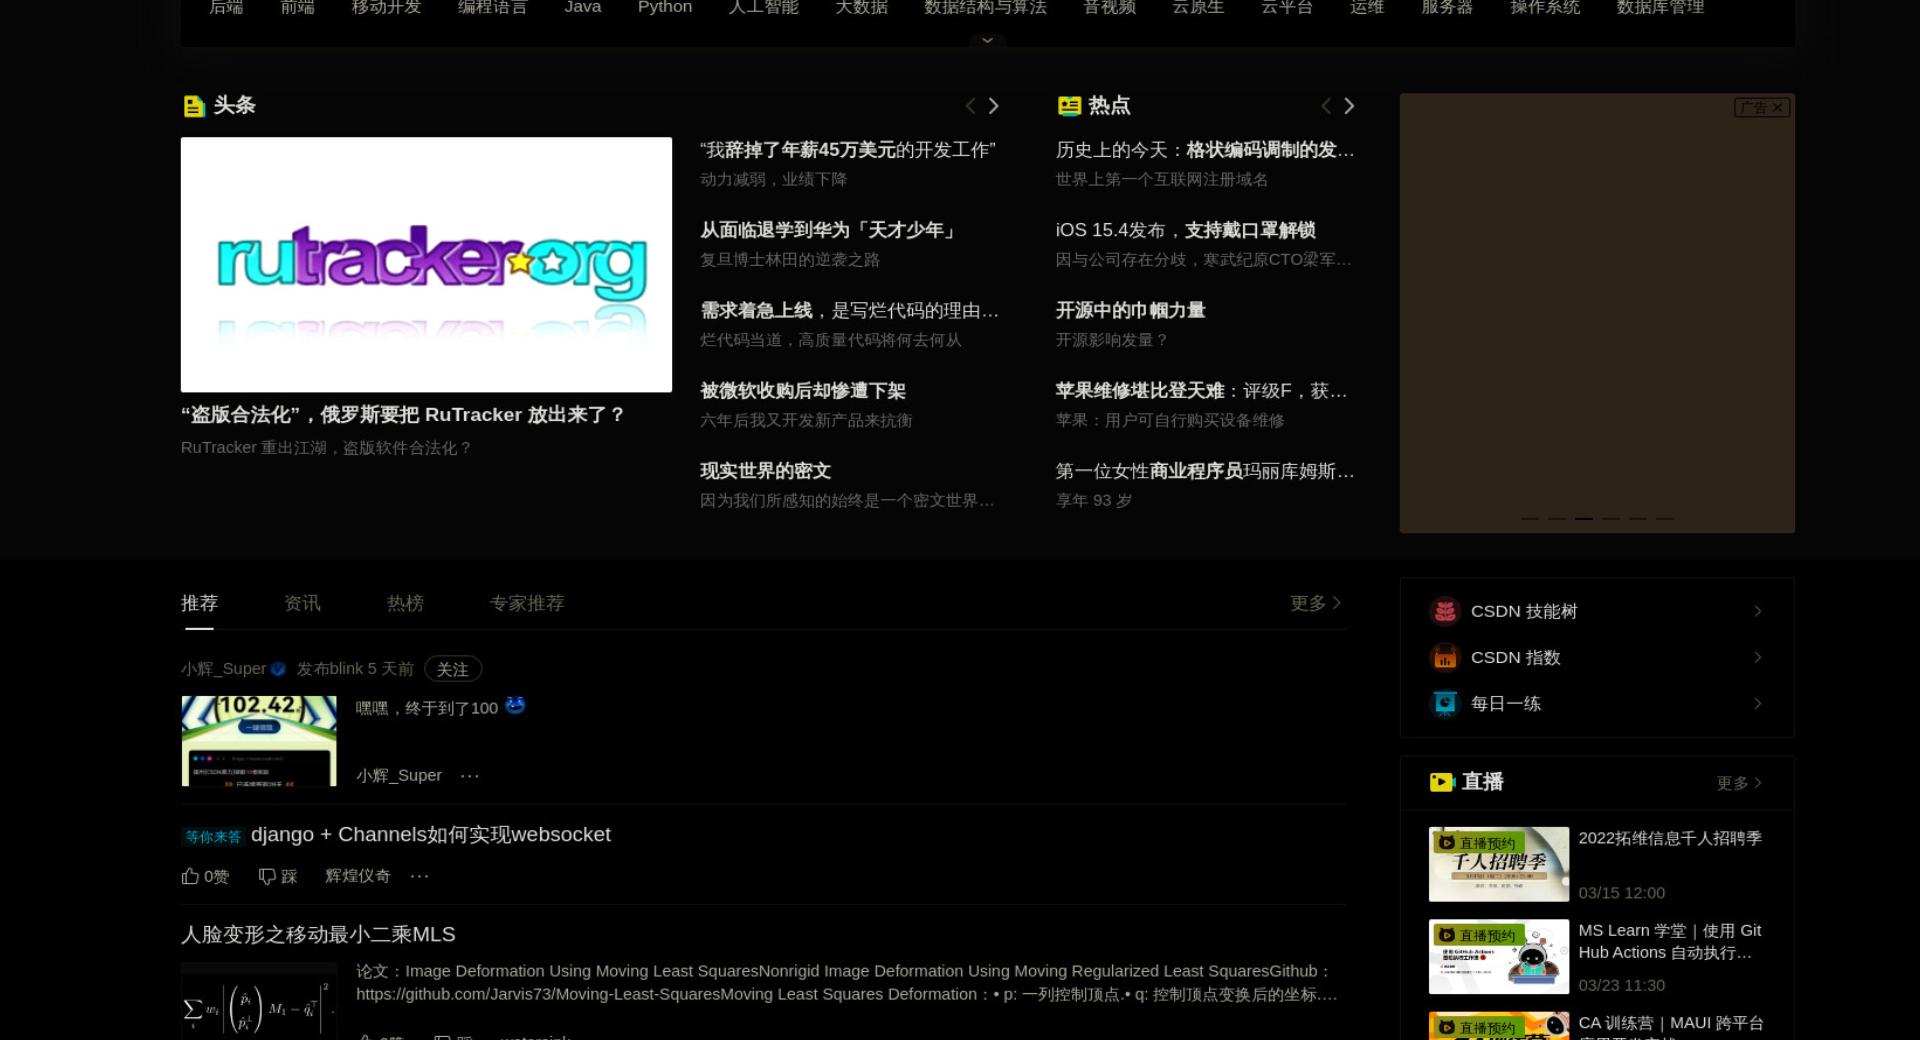Viewport: 1920px width, 1040px height.
Task: Click the 直播 section camera icon
Action: [x=1442, y=782]
